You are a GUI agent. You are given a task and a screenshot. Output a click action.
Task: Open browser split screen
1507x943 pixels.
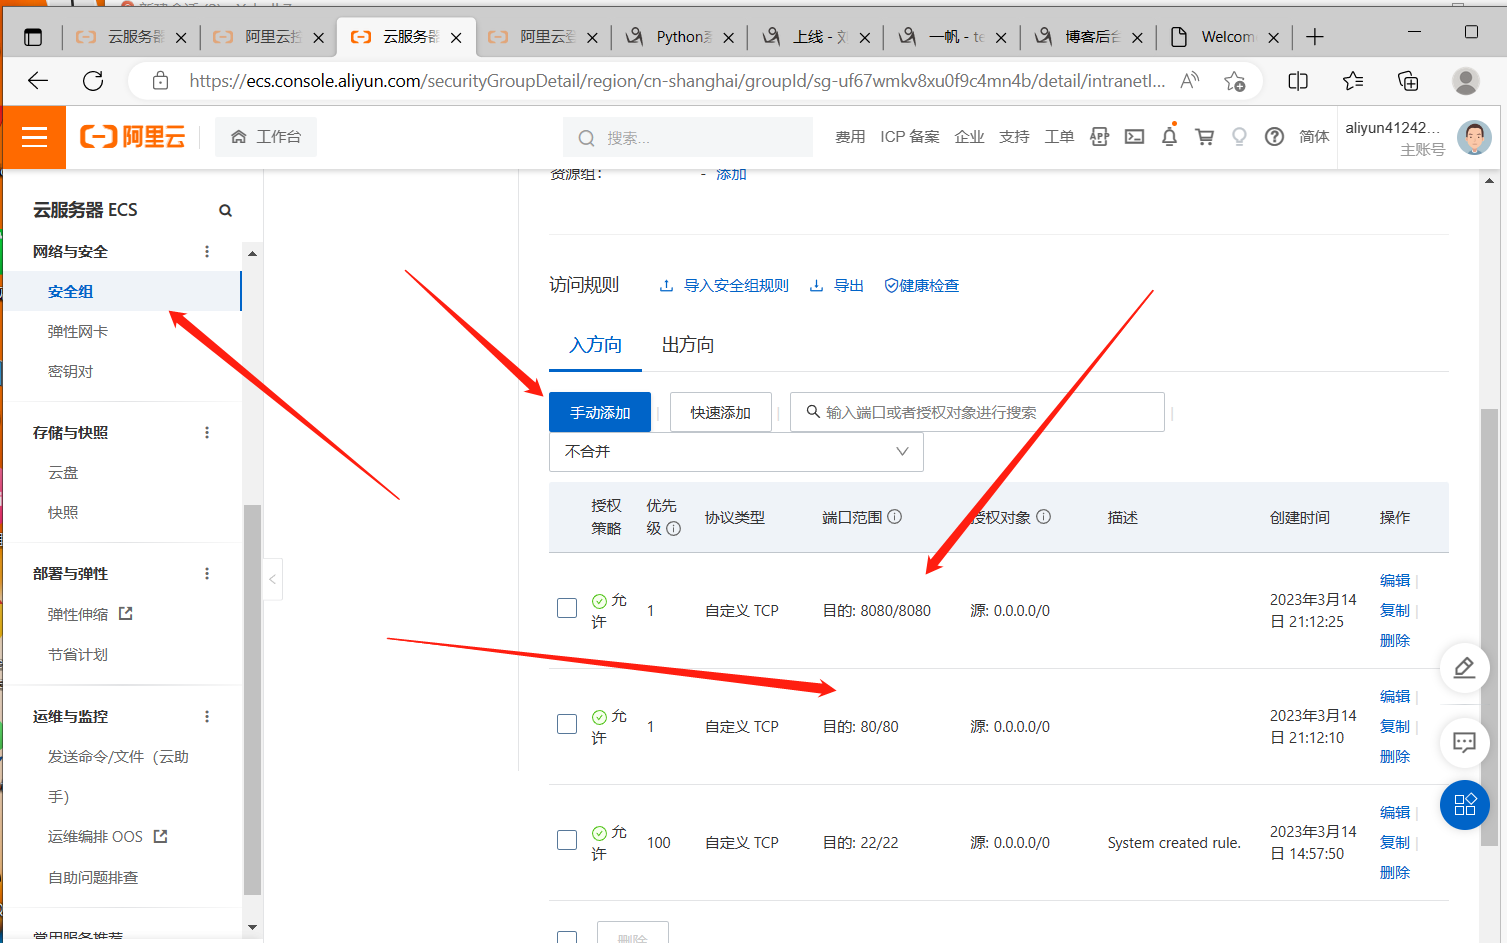(1298, 81)
